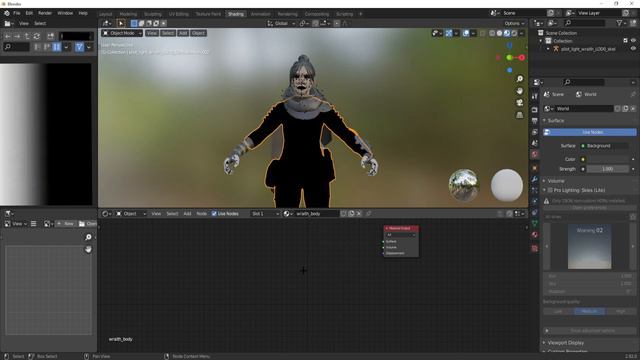Open the Window menu
640x360 pixels.
(x=65, y=13)
